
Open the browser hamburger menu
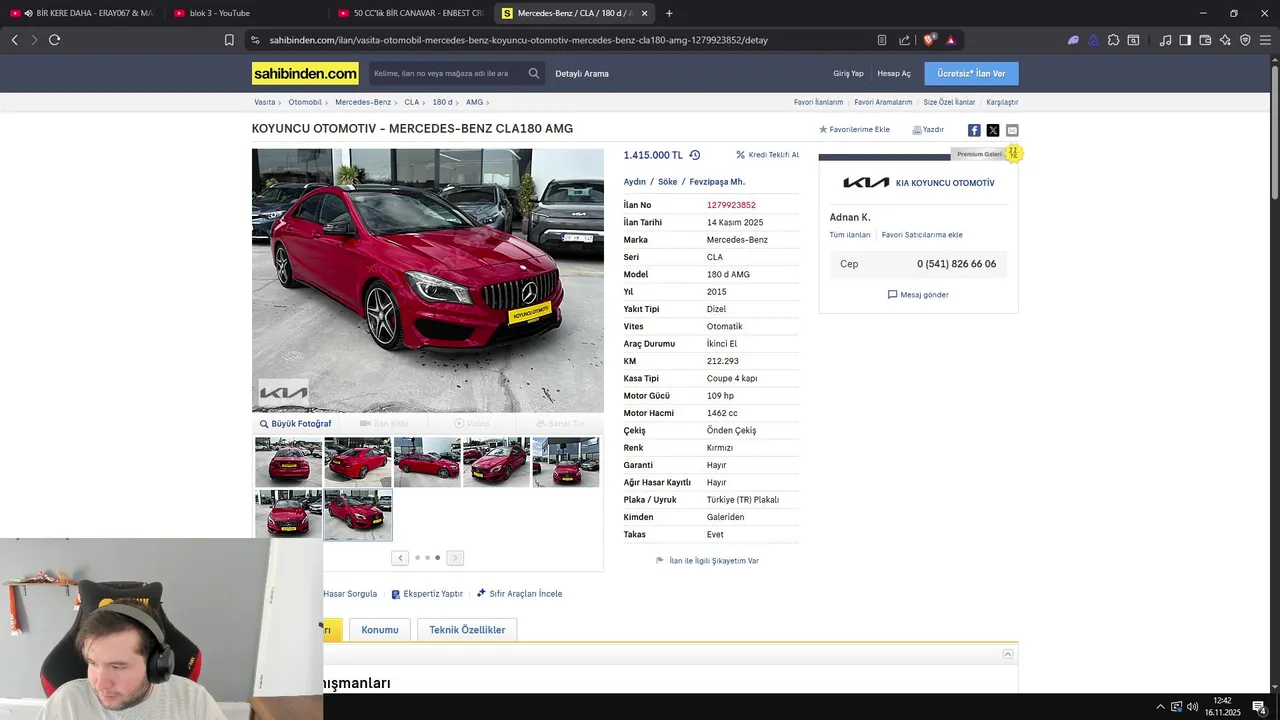point(1265,40)
